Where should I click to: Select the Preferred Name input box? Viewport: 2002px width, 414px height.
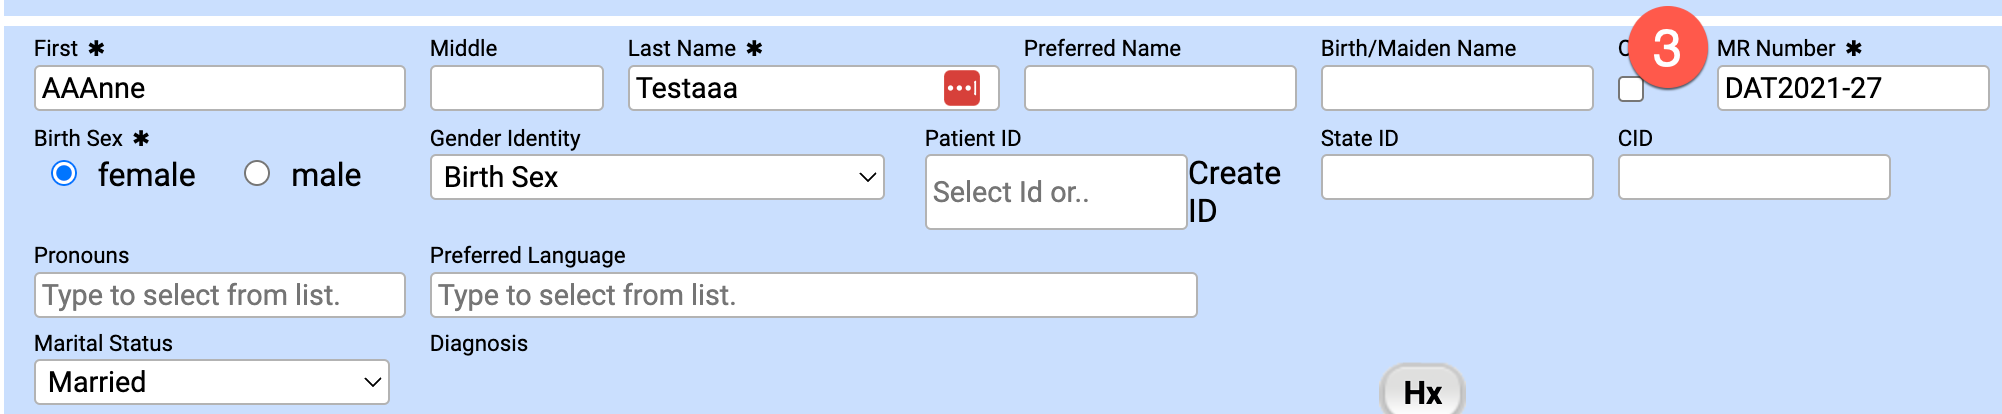point(1159,88)
